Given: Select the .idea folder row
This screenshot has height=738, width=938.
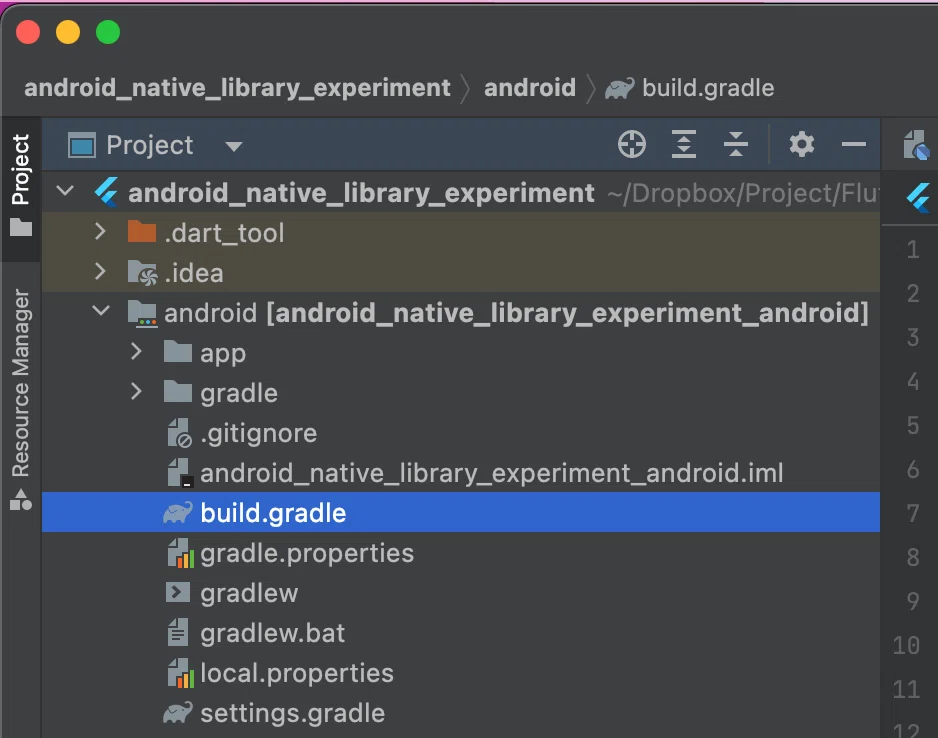Looking at the screenshot, I should tap(461, 273).
